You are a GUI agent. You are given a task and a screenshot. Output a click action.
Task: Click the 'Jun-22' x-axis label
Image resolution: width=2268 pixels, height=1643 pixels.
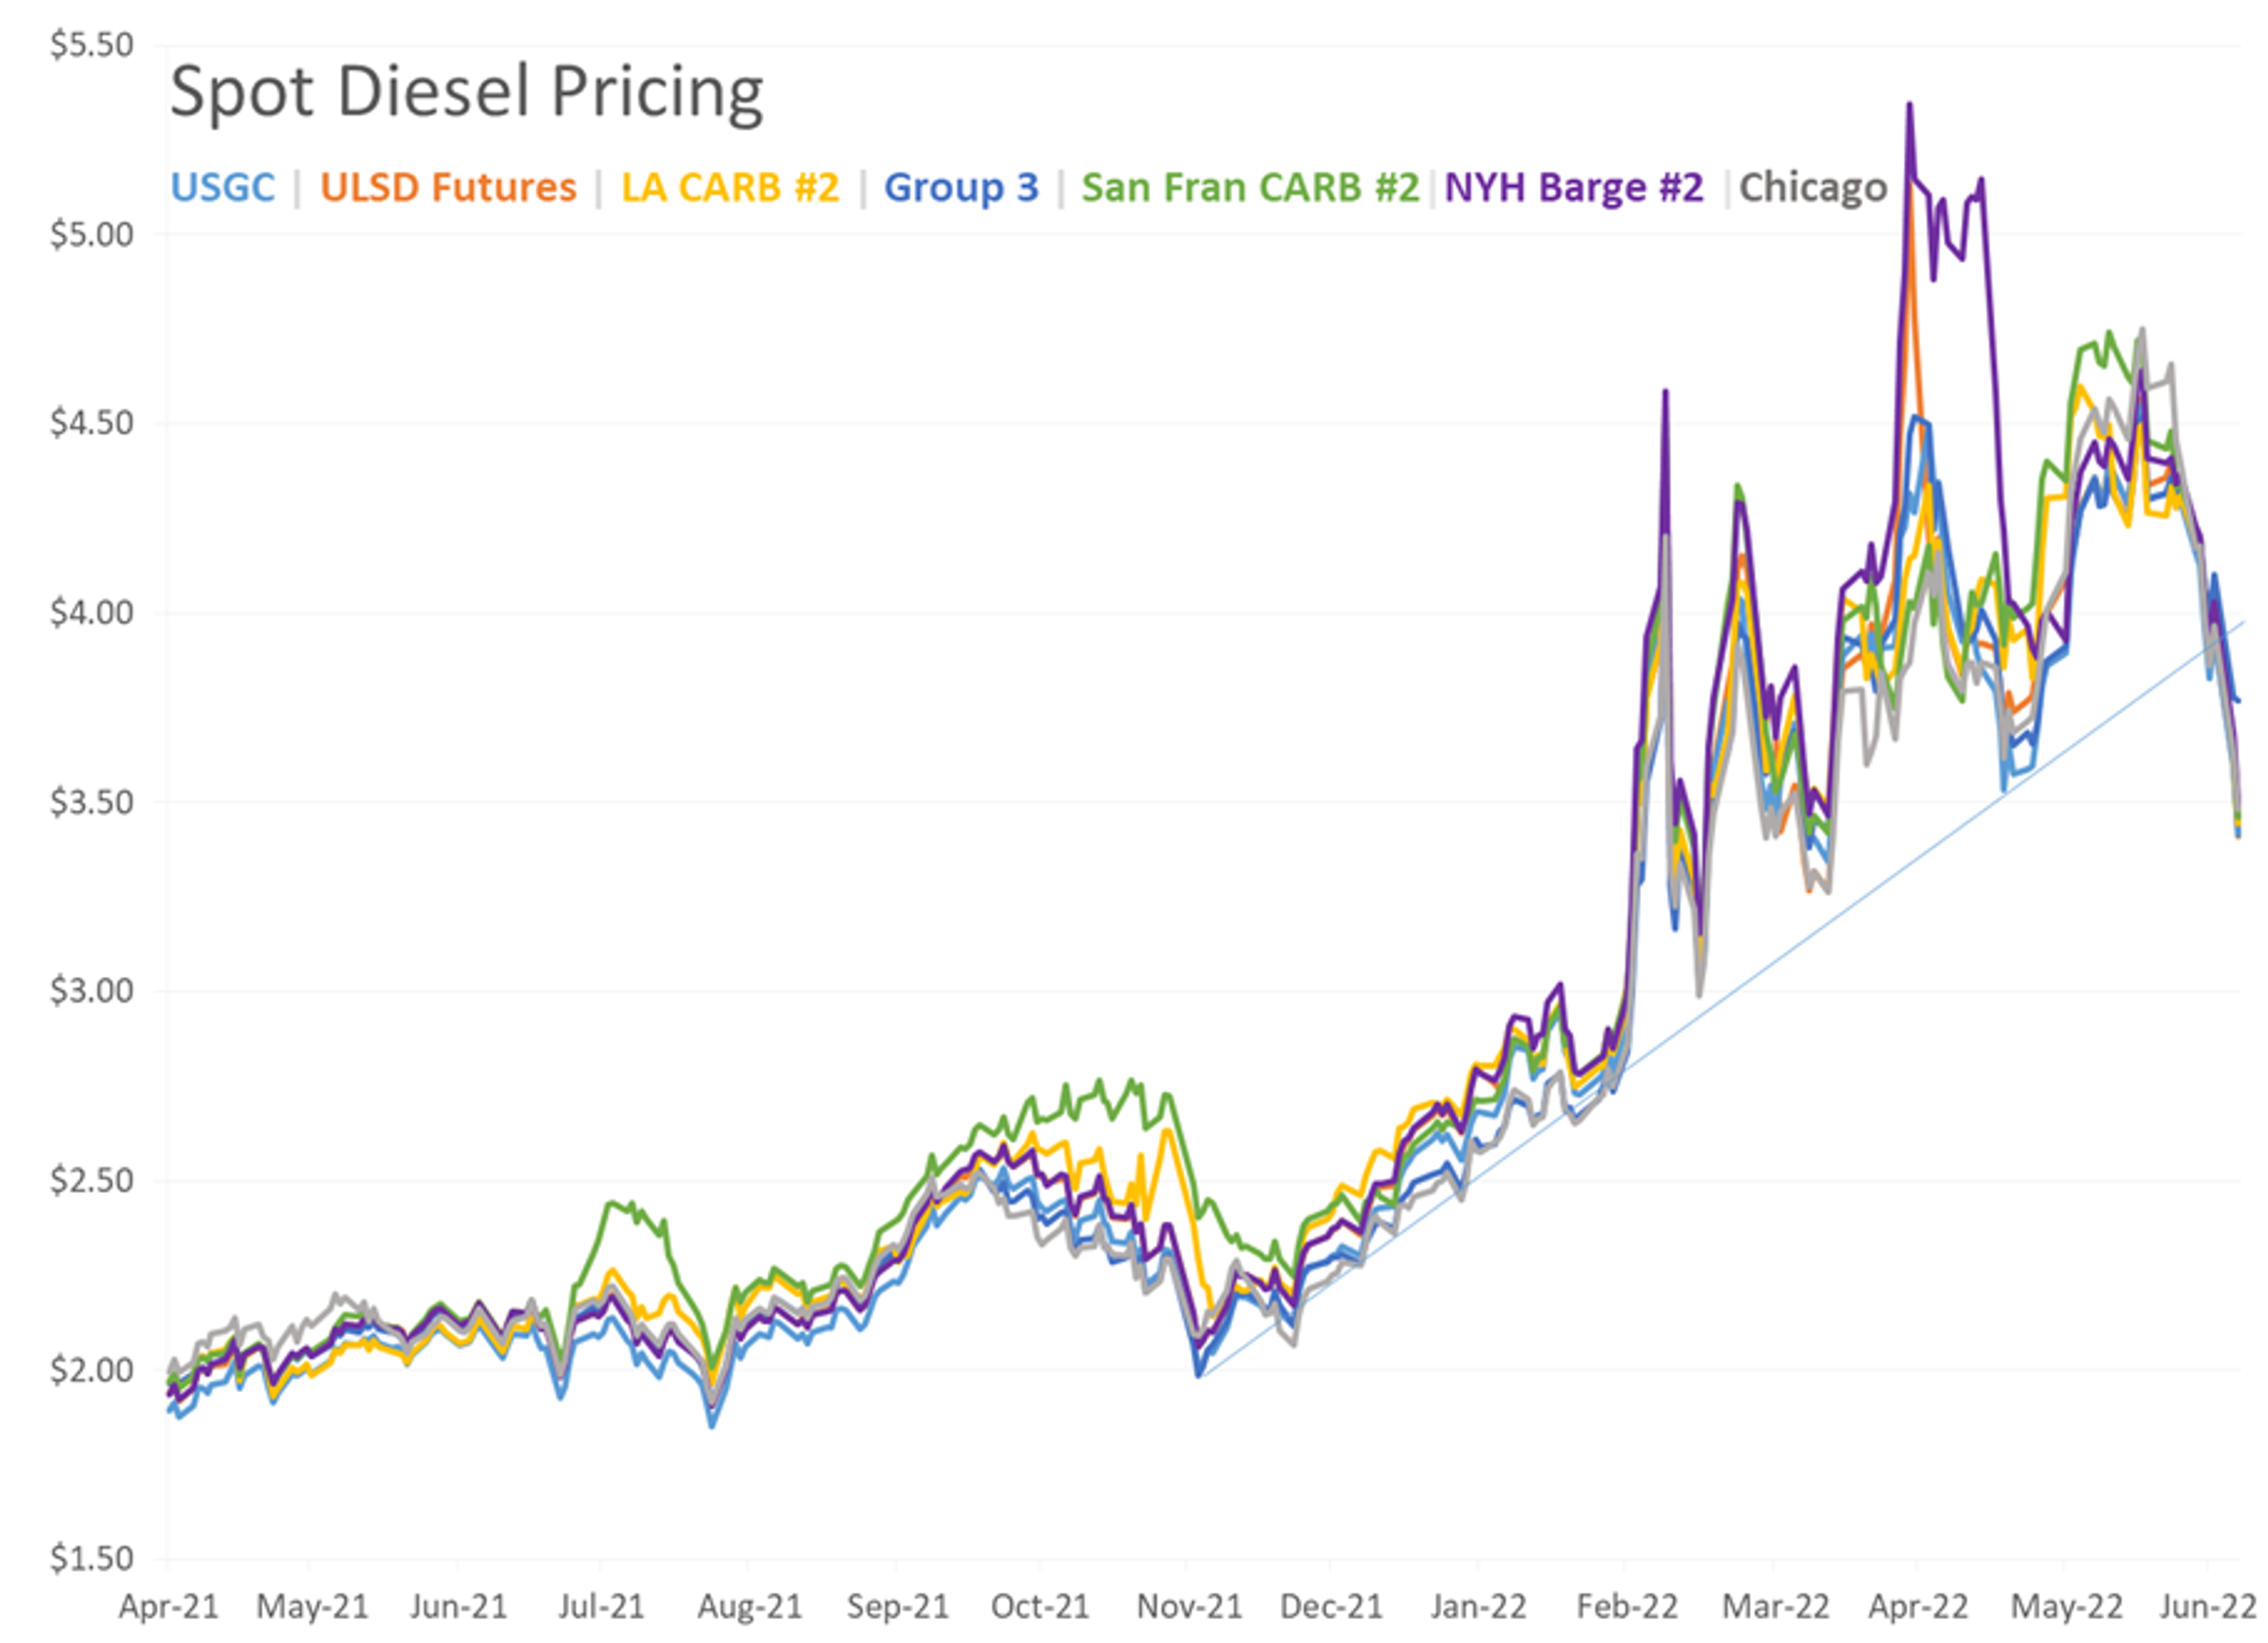click(x=2208, y=1607)
